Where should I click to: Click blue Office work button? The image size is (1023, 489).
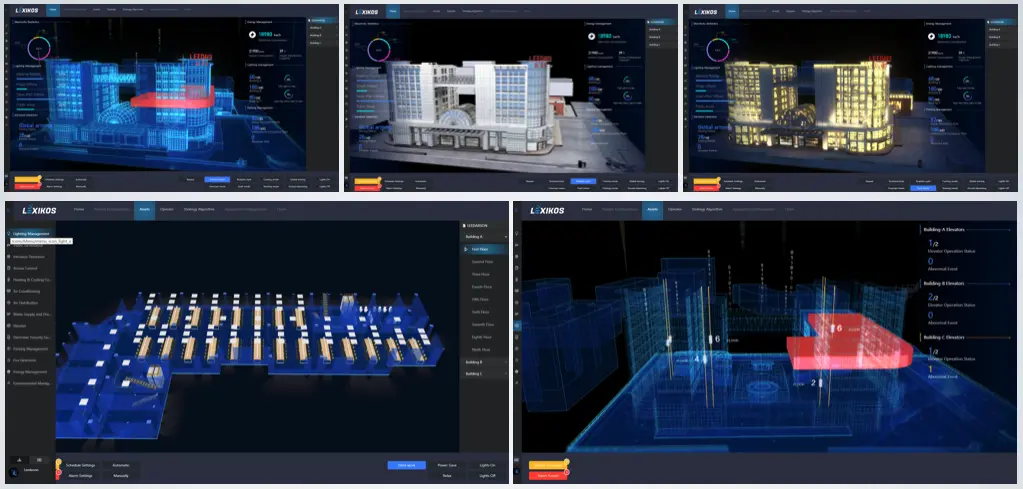pyautogui.click(x=406, y=466)
